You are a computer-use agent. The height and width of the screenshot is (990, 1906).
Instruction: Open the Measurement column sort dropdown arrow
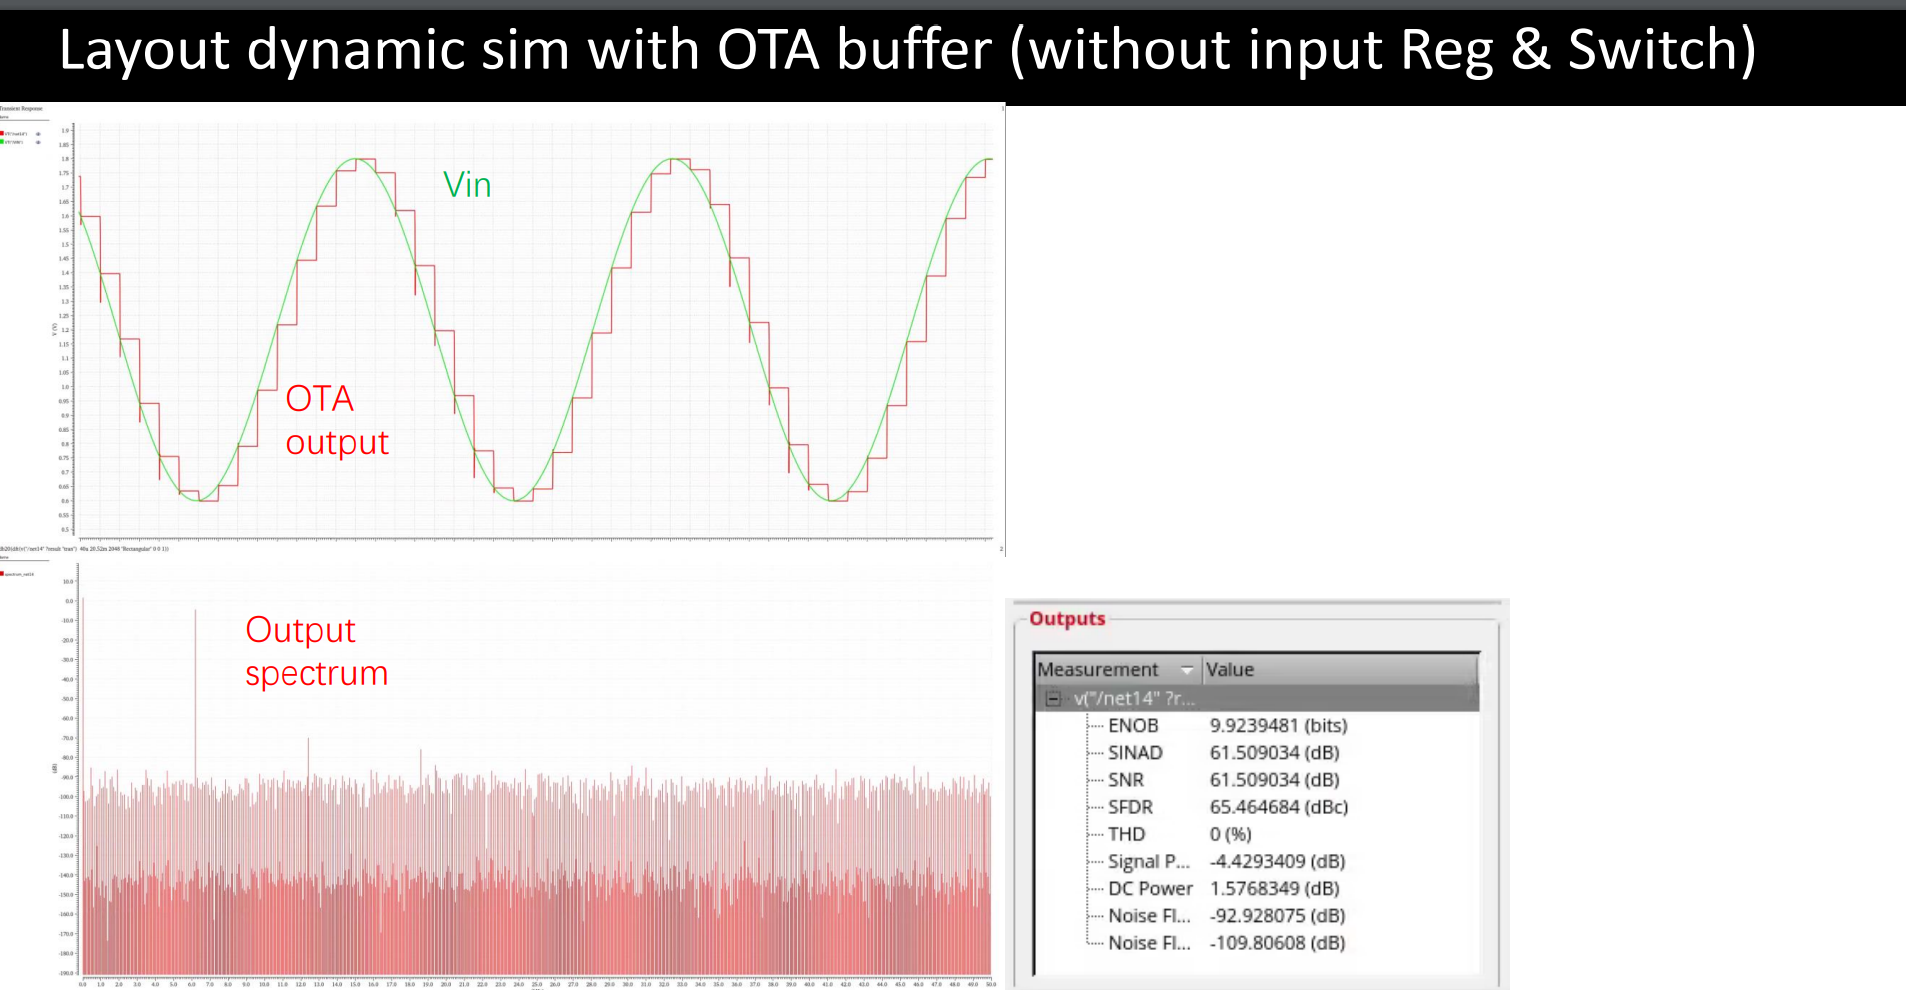pyautogui.click(x=1187, y=670)
